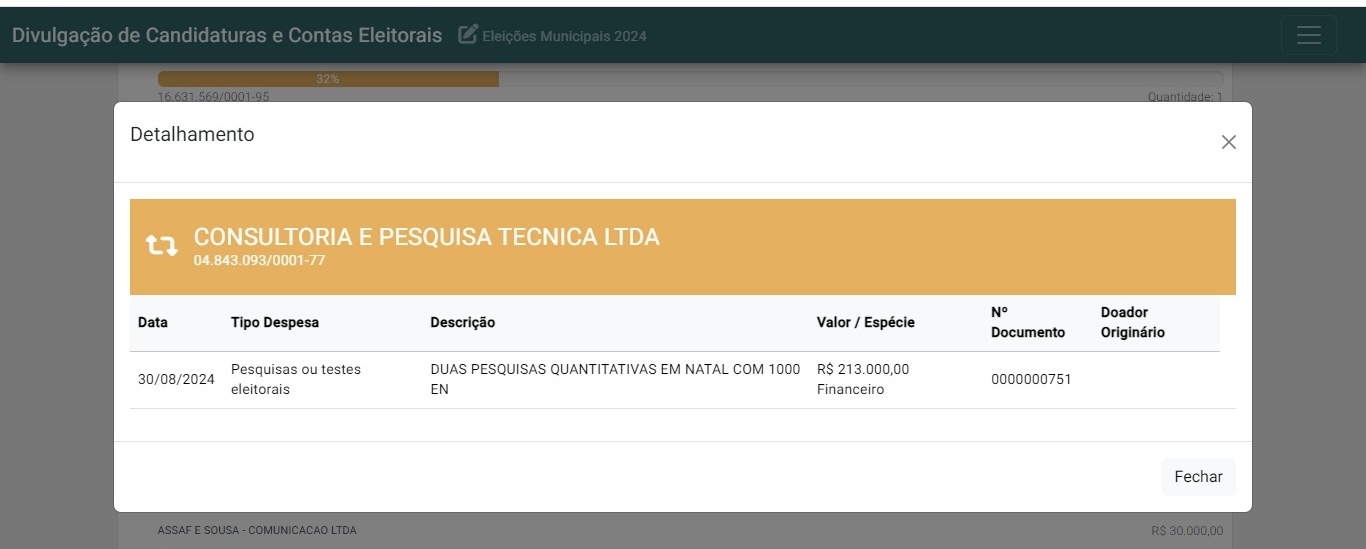Click the edit pencil icon near Eleições
The image size is (1366, 549).
[467, 35]
